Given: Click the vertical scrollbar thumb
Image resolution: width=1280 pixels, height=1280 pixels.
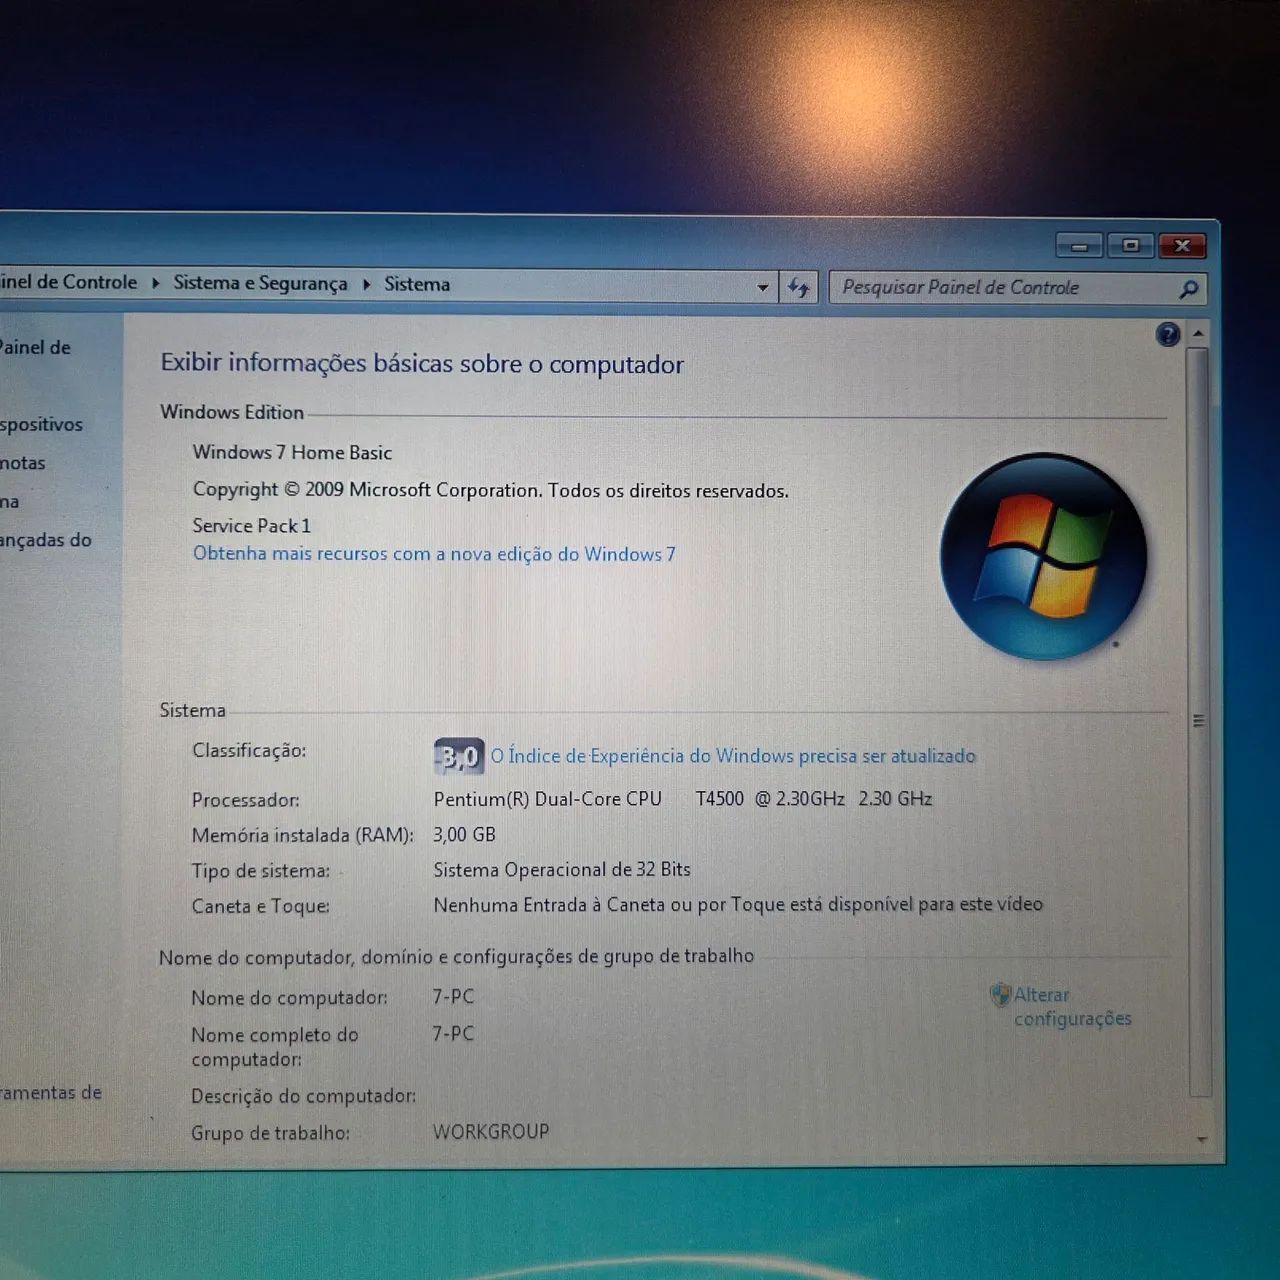Looking at the screenshot, I should coord(1198,720).
